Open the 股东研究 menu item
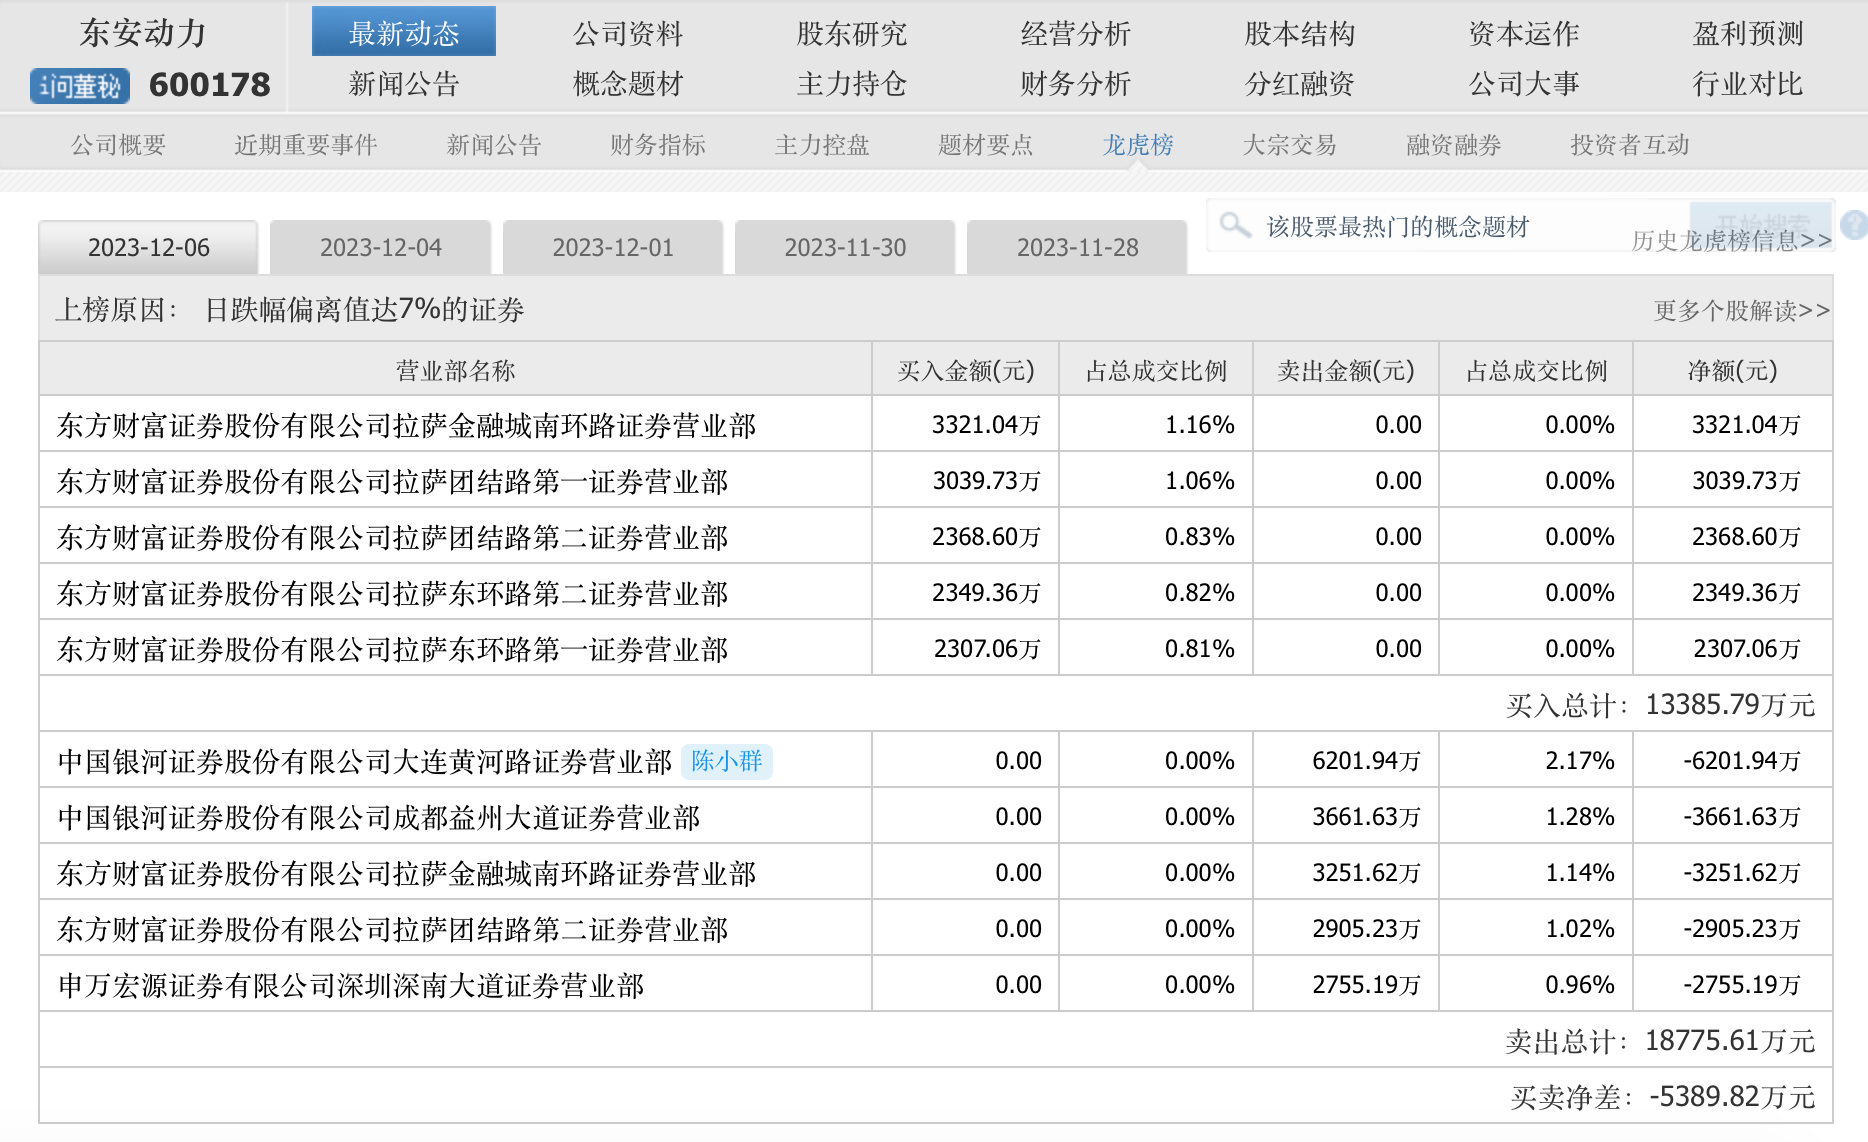 coord(851,34)
